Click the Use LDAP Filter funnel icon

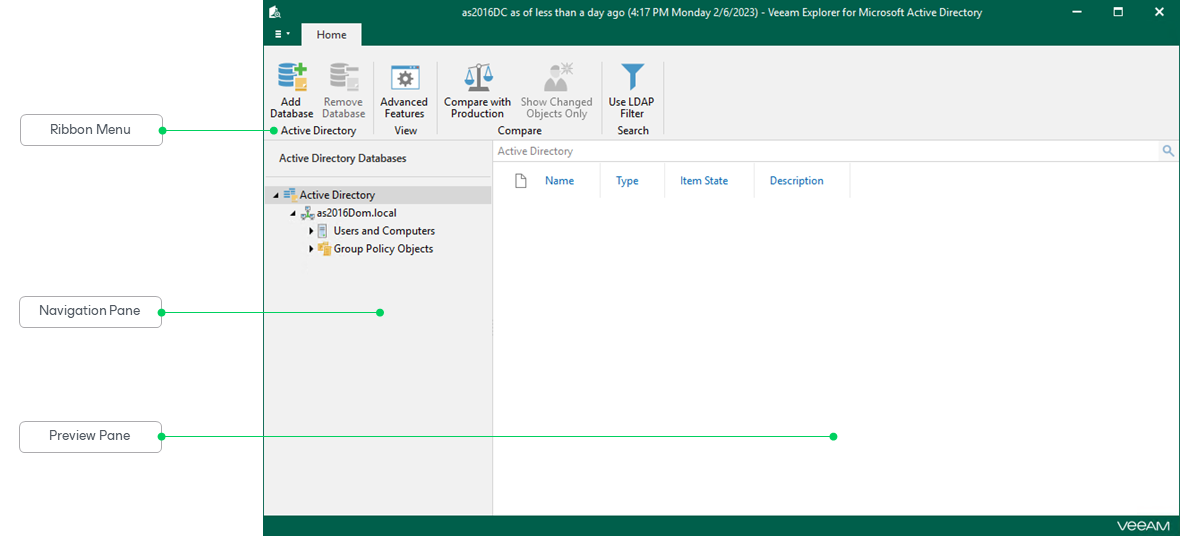tap(632, 79)
